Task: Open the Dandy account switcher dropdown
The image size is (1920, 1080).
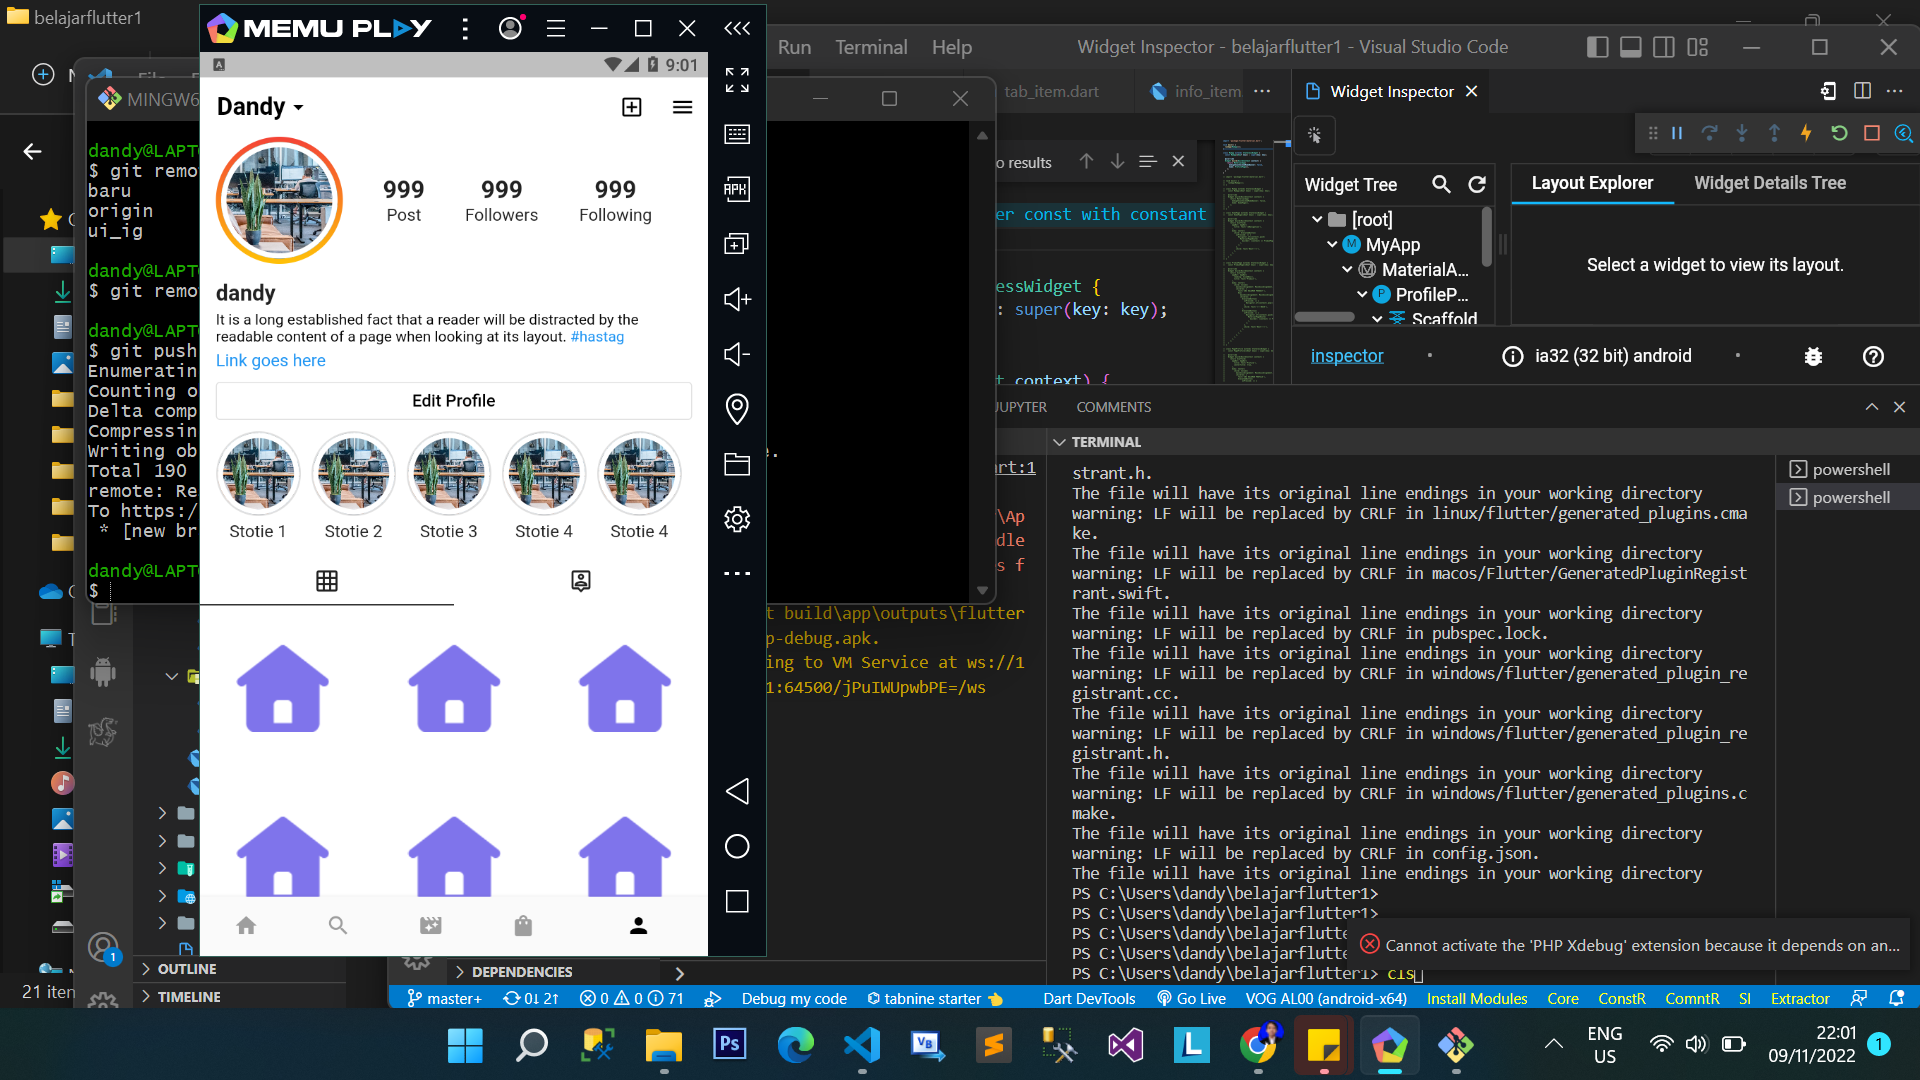Action: coord(260,106)
